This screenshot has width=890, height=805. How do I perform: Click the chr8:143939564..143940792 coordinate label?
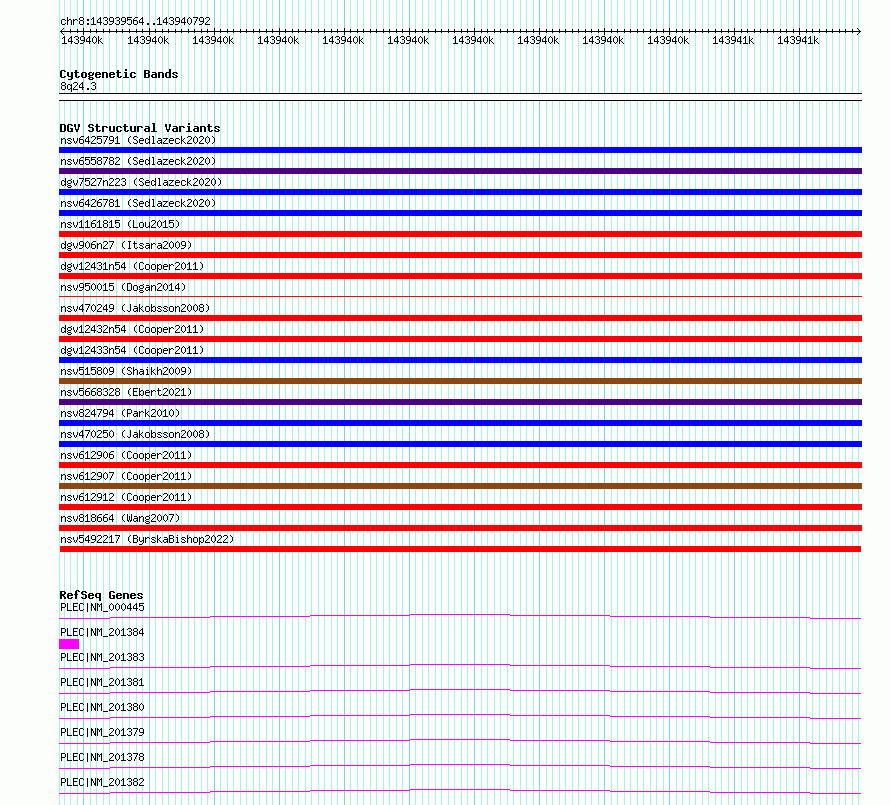point(135,21)
